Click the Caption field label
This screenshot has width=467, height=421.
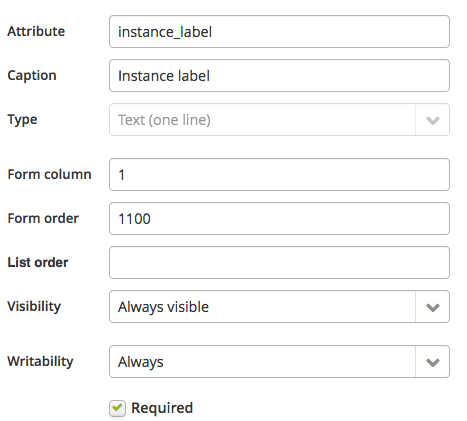pyautogui.click(x=32, y=76)
